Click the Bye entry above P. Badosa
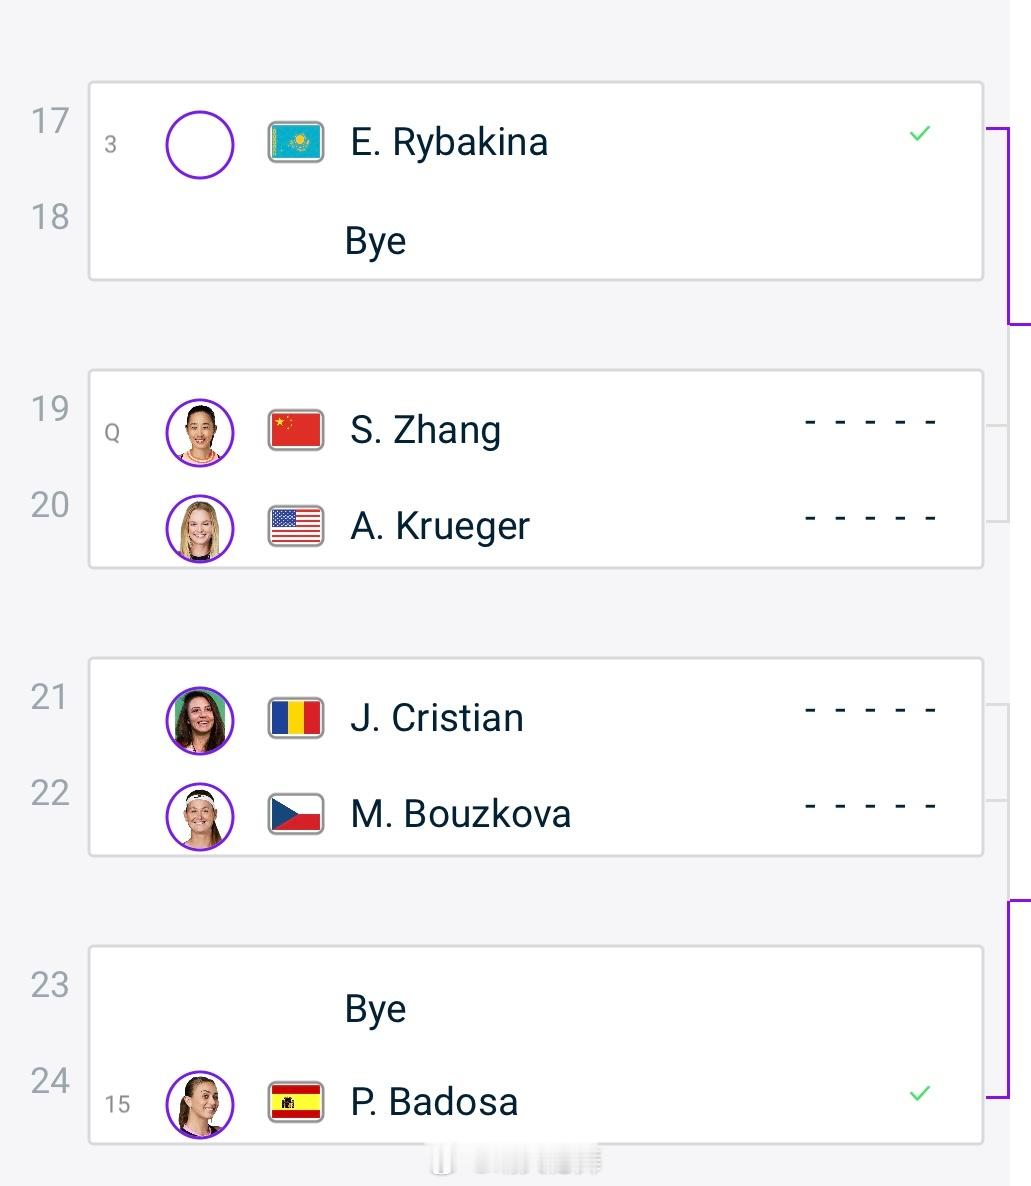Viewport: 1031px width, 1186px height. click(375, 1008)
